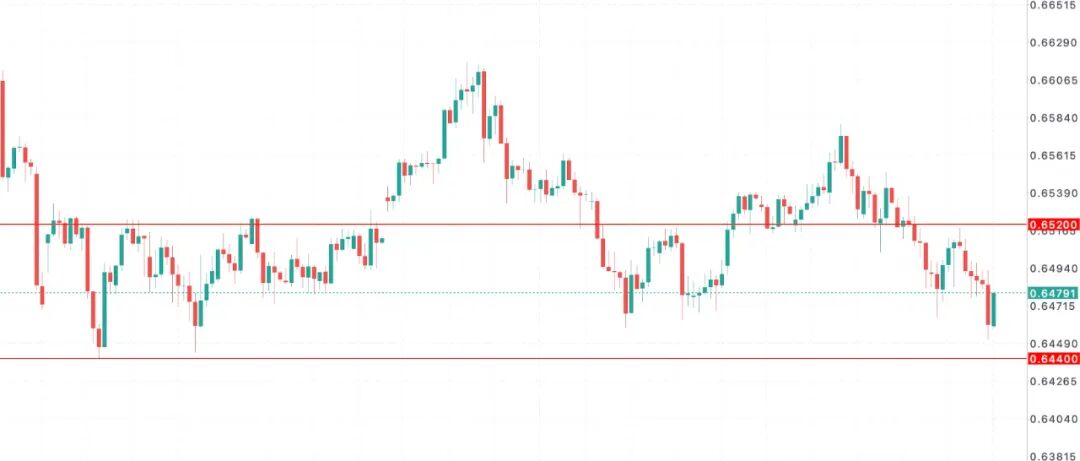Viewport: 1080px width, 461px height.
Task: Click the most recent green candle
Action: click(x=993, y=309)
